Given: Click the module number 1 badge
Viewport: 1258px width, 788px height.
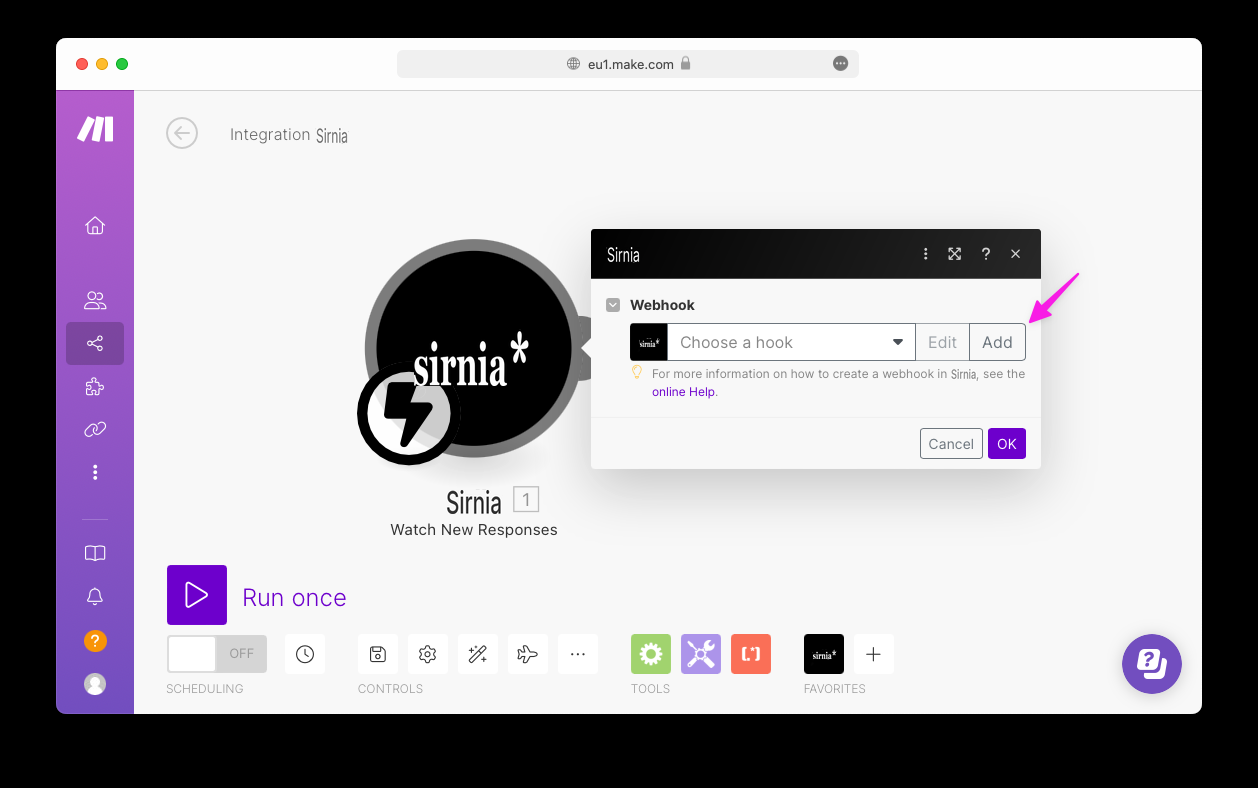Looking at the screenshot, I should click(526, 499).
